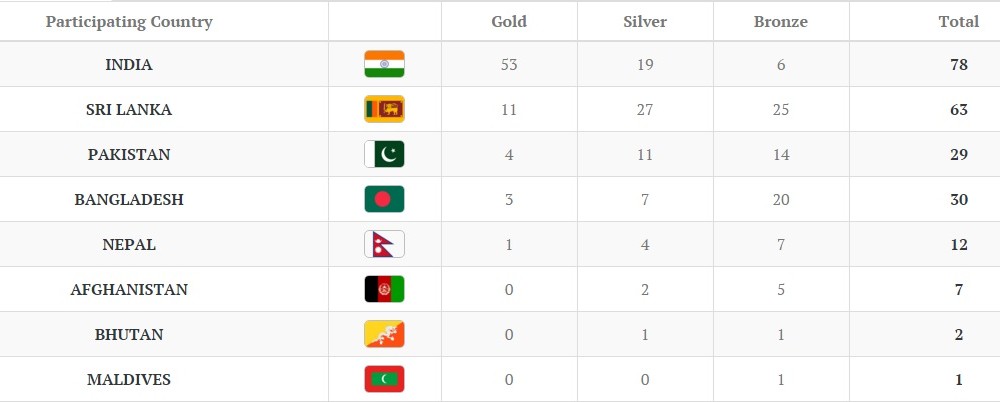Click the Silver column header

[x=645, y=22]
